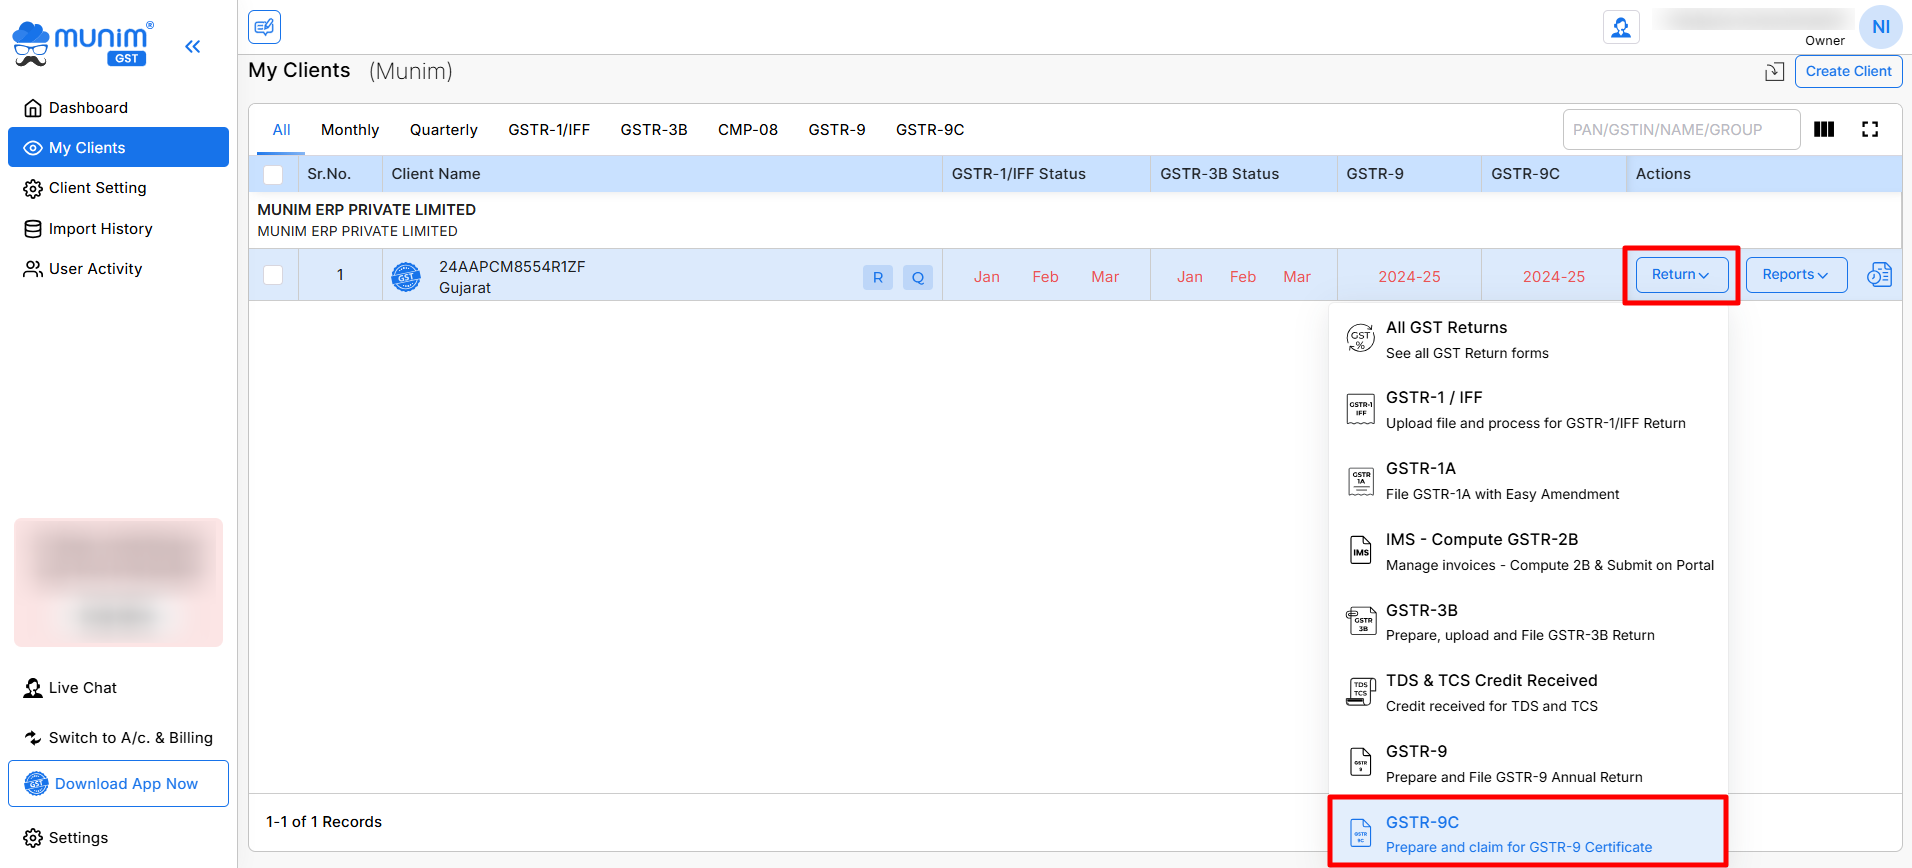Open the Reports dropdown

1796,275
